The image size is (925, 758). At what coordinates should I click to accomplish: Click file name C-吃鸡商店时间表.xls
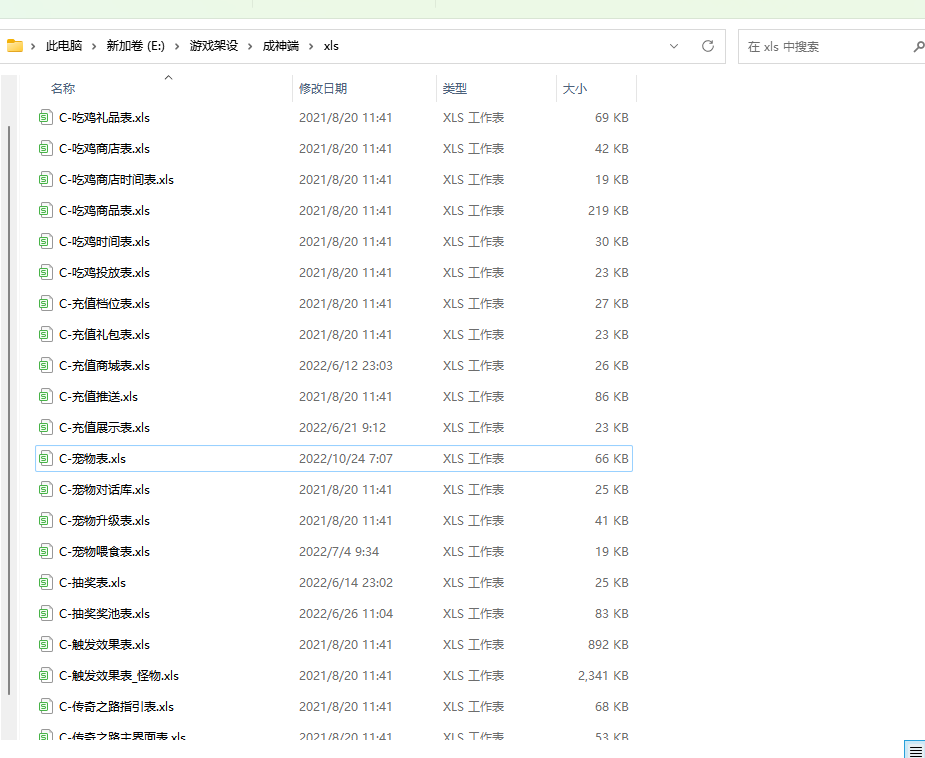pyautogui.click(x=116, y=179)
